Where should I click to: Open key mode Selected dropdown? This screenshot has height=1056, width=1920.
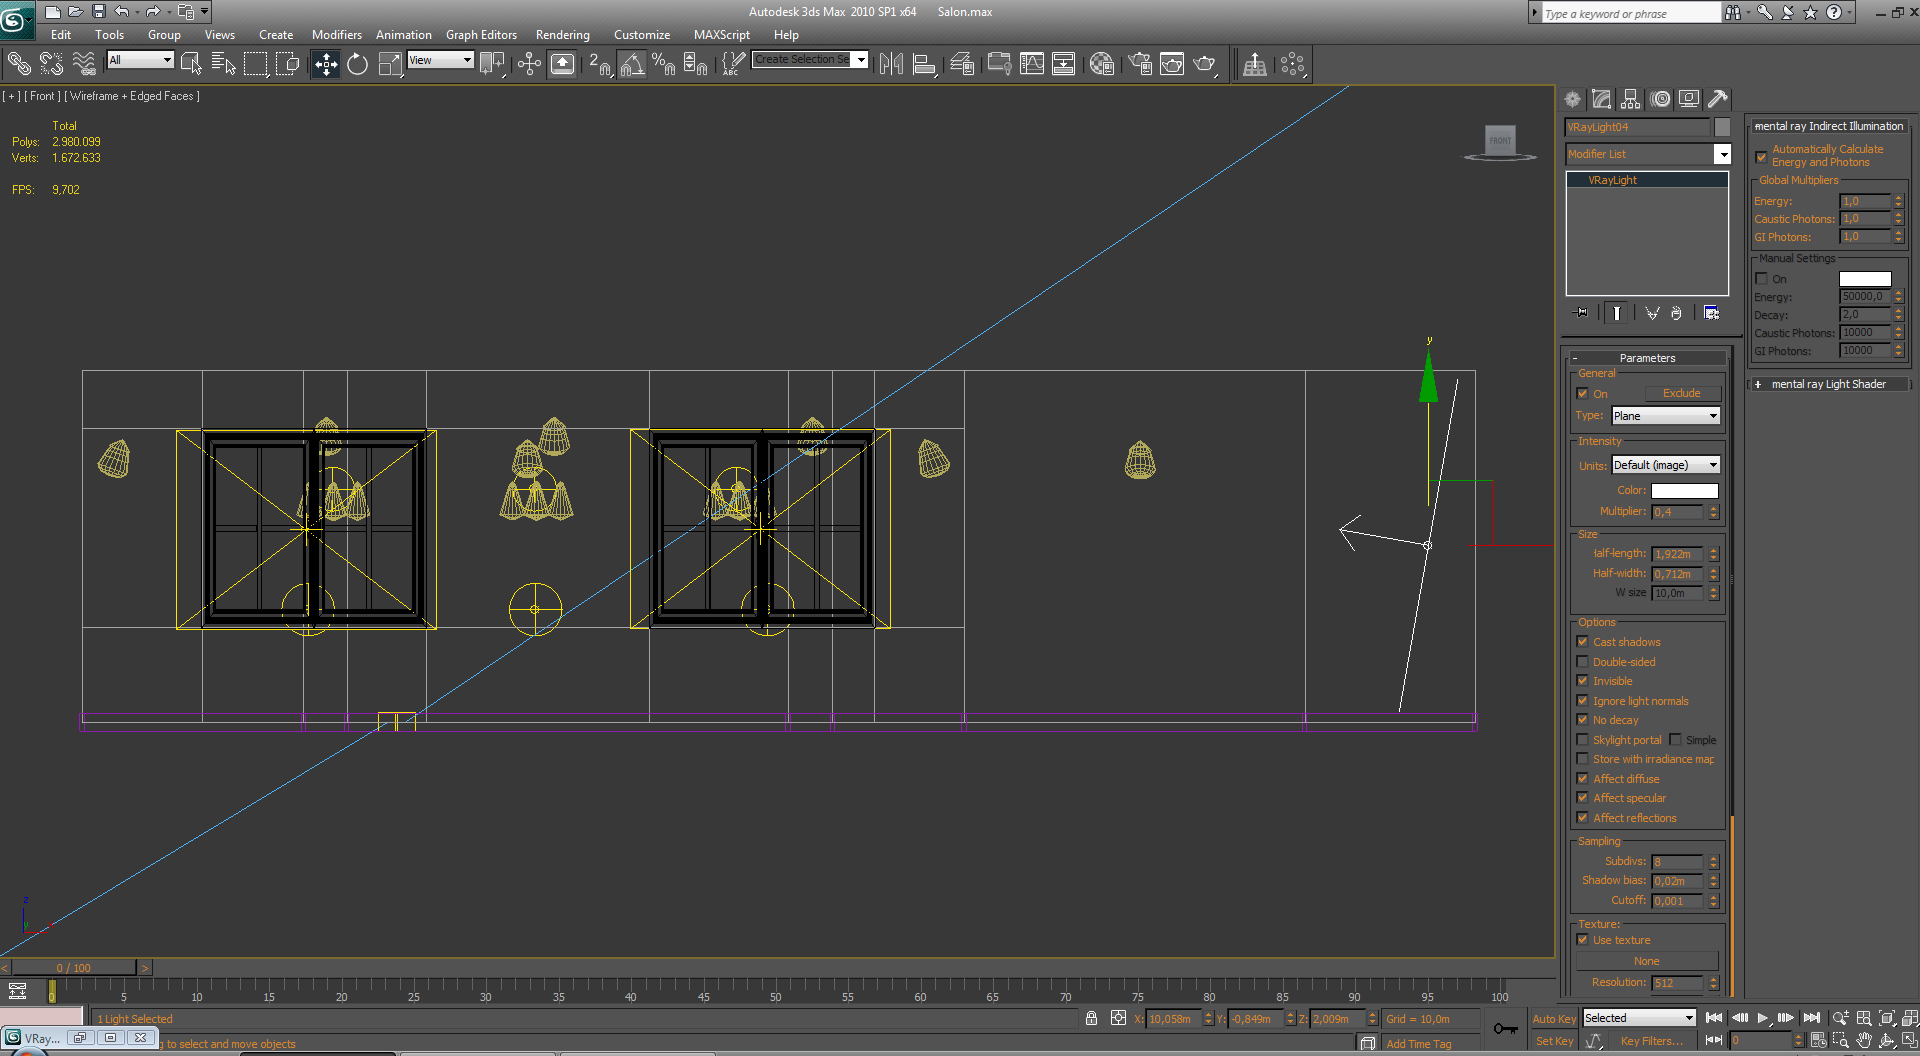(1639, 1018)
